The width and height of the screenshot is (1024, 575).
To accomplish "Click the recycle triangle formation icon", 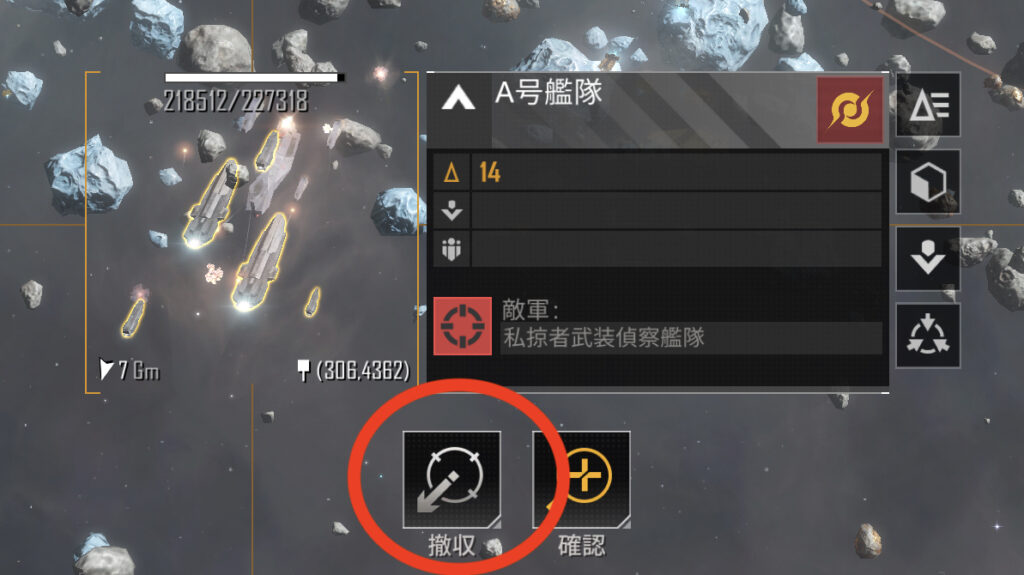I will pyautogui.click(x=928, y=336).
